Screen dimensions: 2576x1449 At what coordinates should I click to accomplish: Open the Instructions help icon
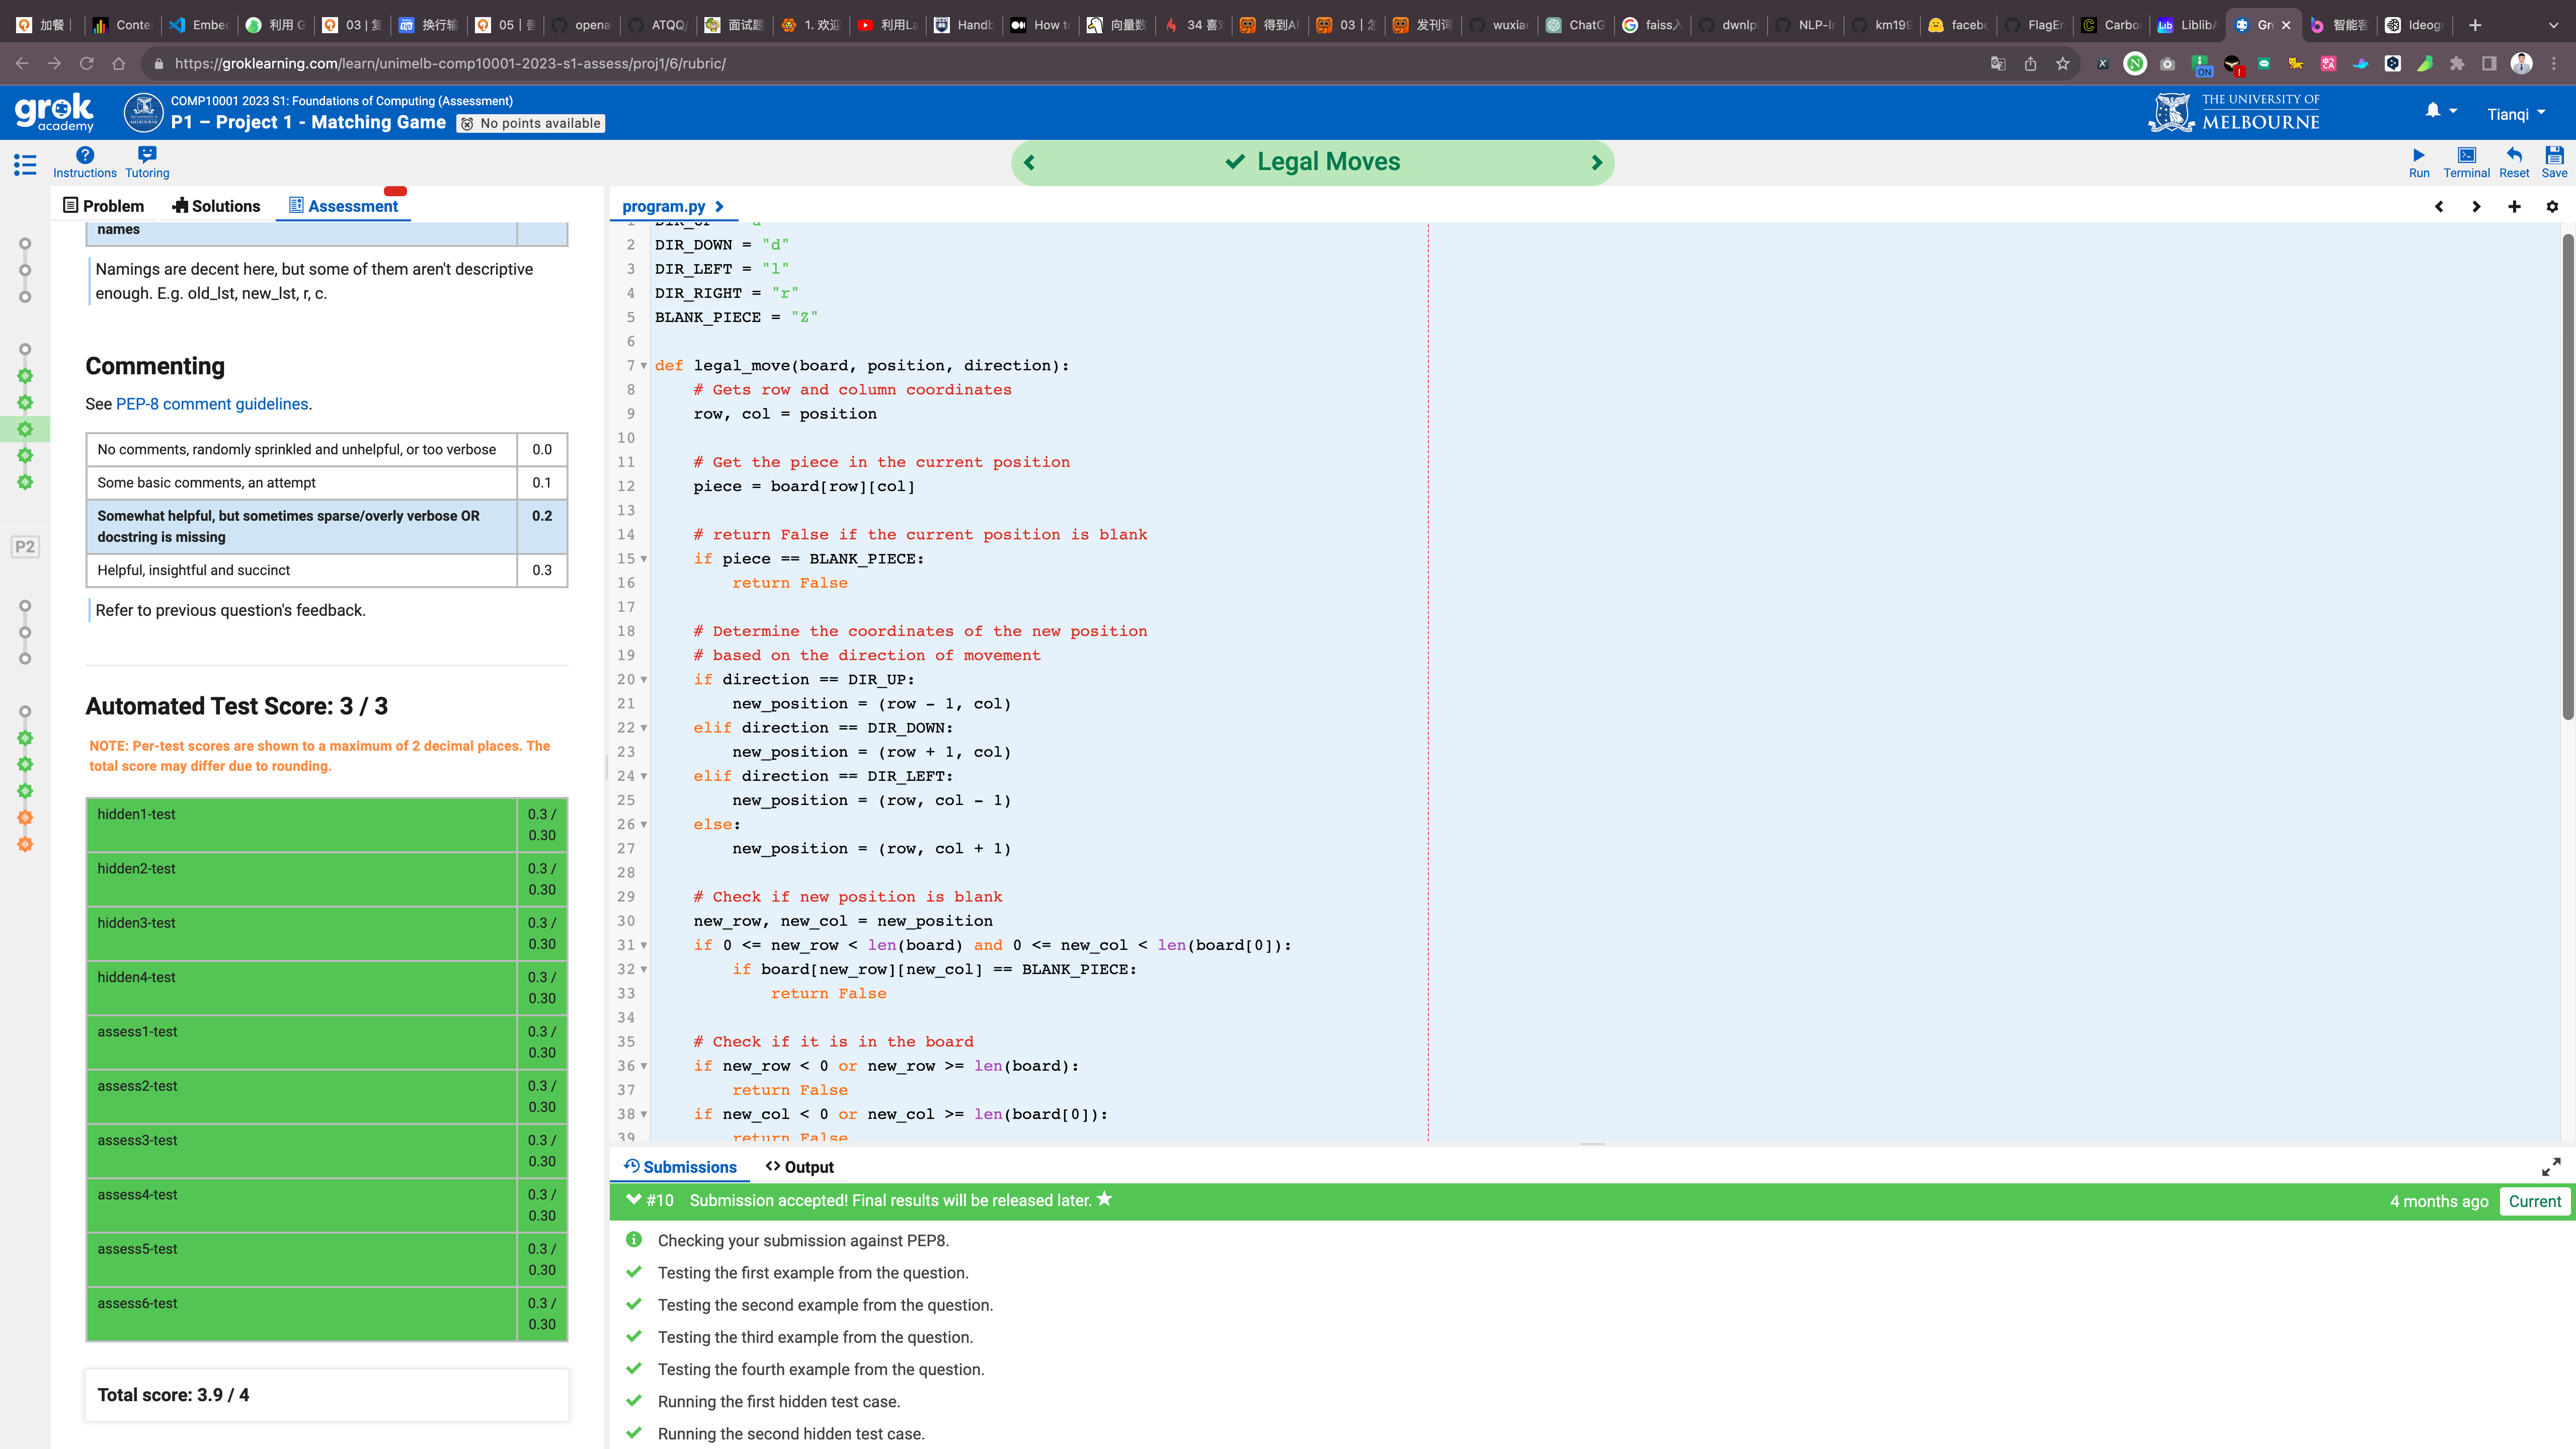click(x=85, y=155)
